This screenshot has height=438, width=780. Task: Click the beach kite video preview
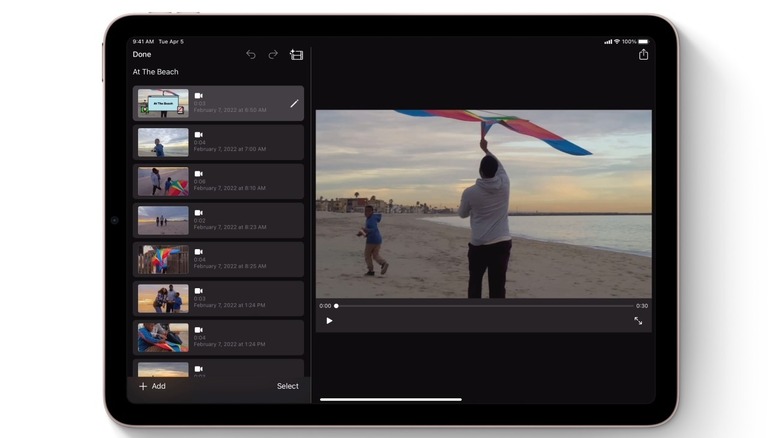pos(483,203)
